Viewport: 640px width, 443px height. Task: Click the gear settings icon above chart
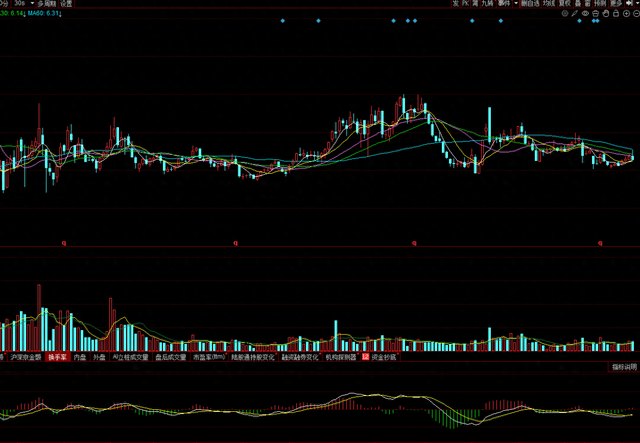pos(564,13)
